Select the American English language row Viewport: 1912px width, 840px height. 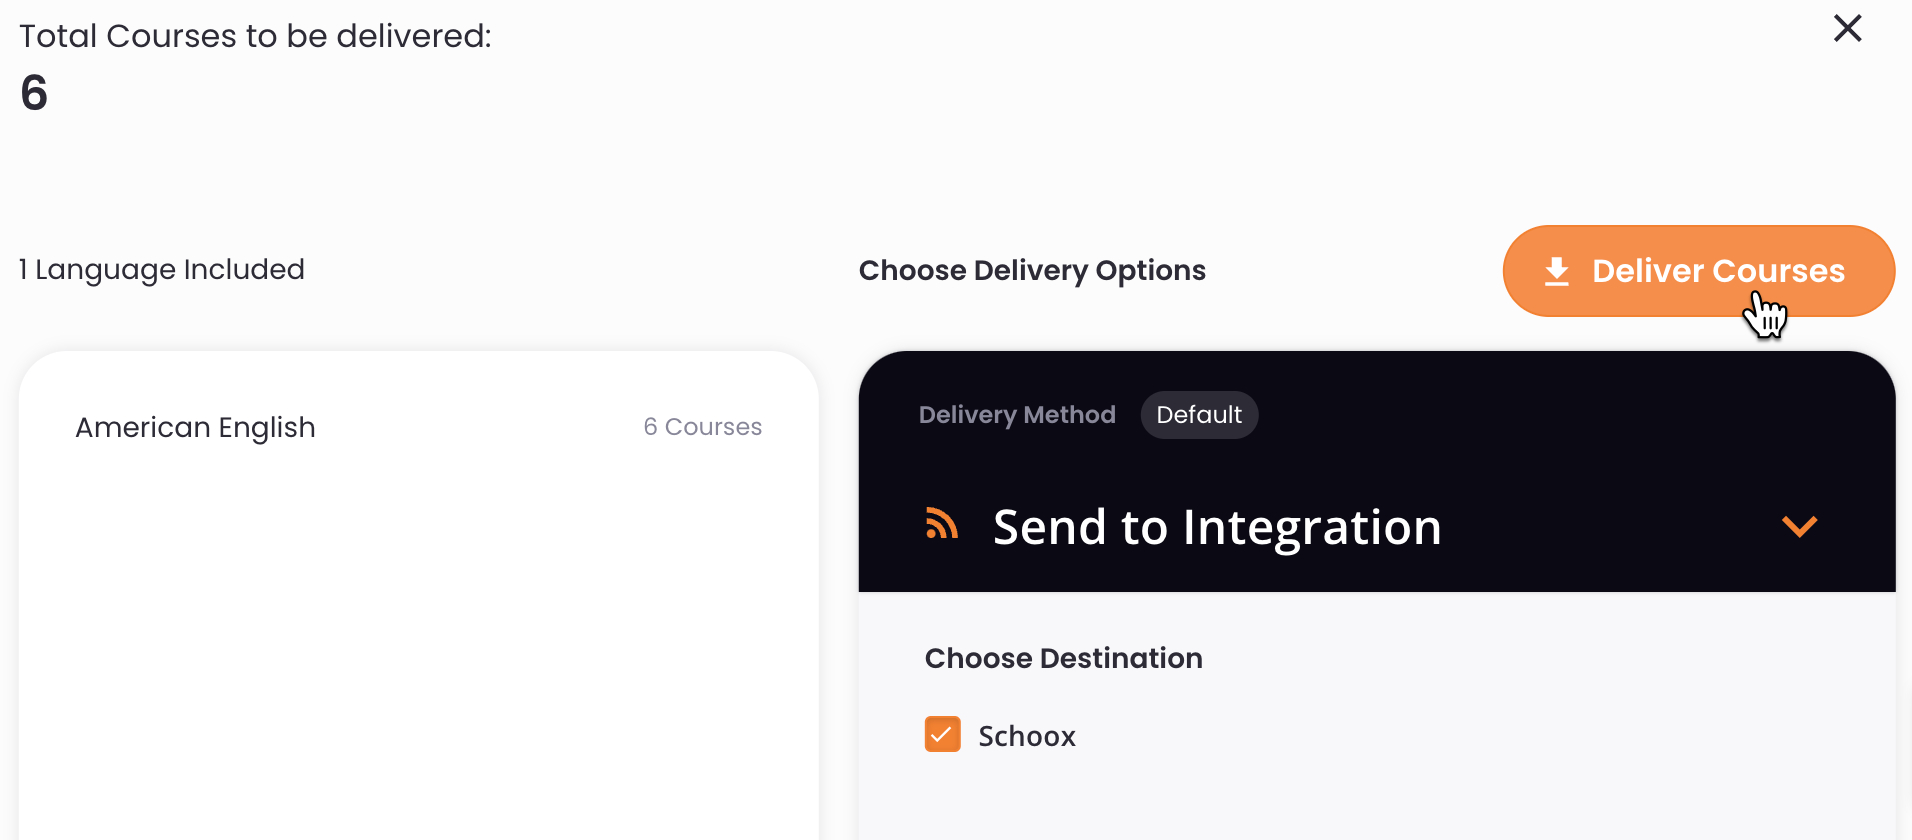[418, 427]
